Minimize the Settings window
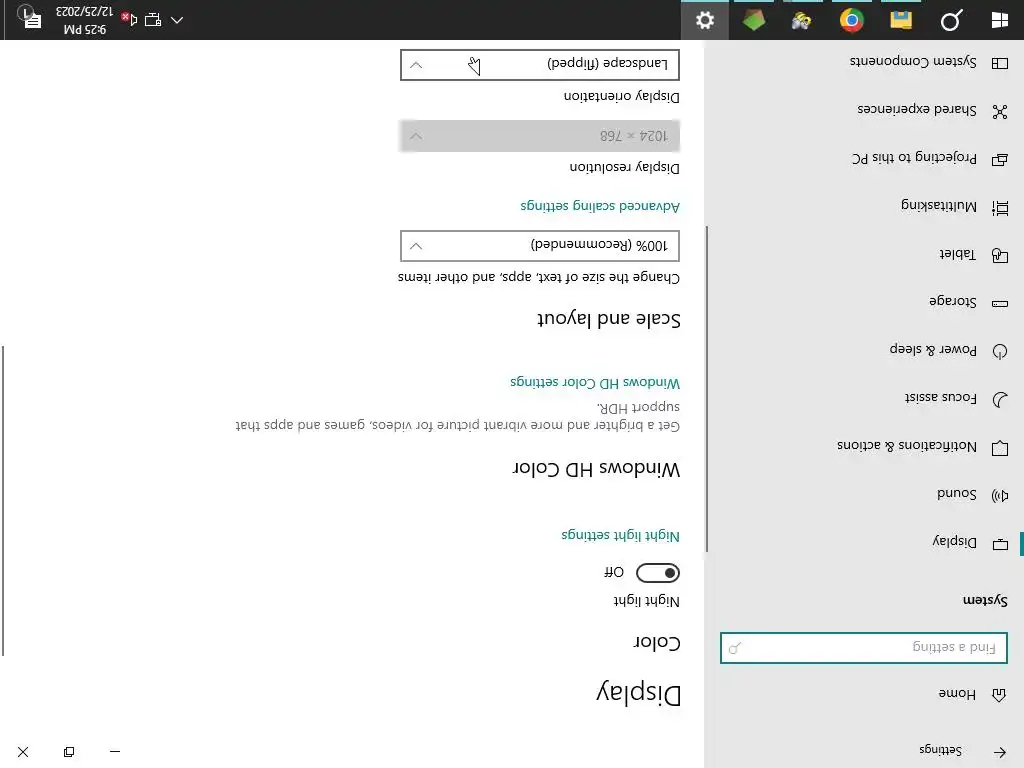Screen dimensions: 1024x768 [115, 752]
